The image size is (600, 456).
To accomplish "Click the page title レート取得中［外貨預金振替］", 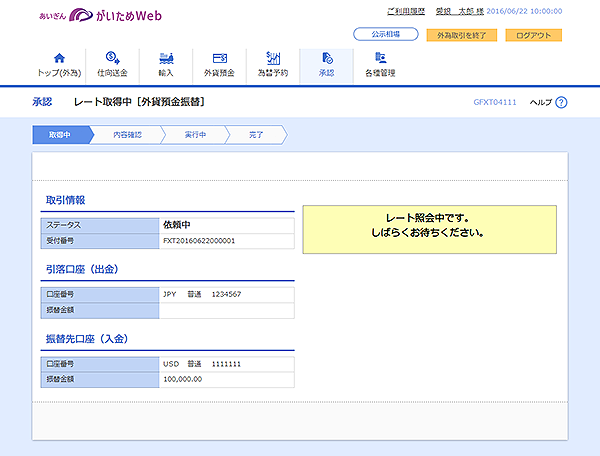I will (140, 102).
